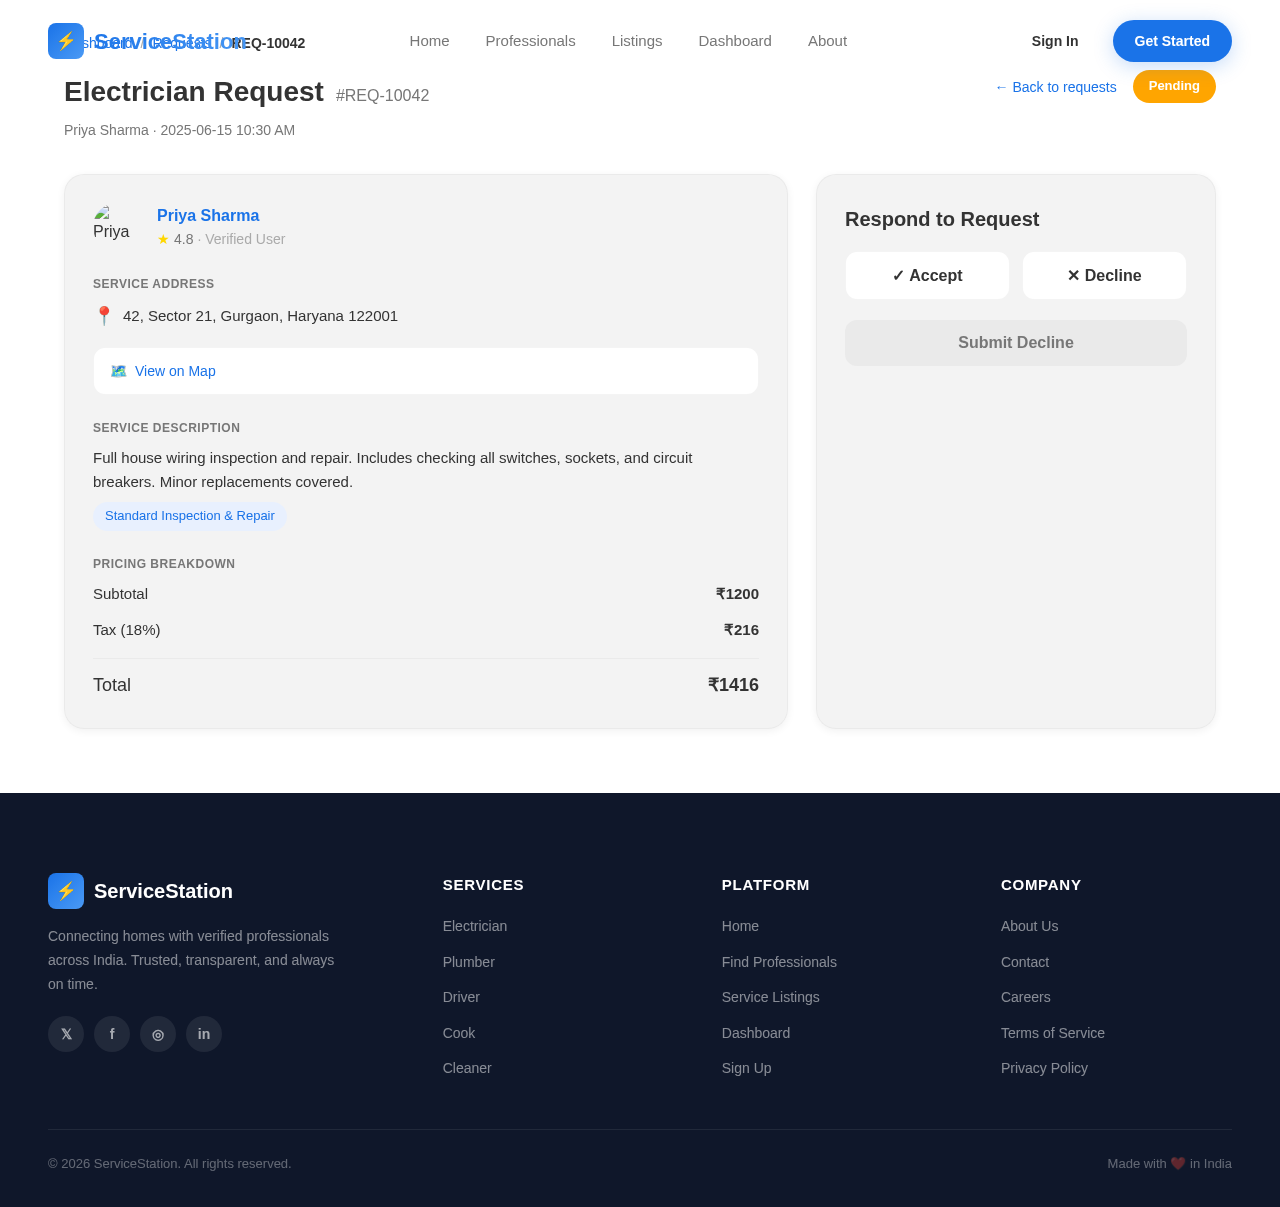The width and height of the screenshot is (1280, 1207).
Task: Open the About Us footer link
Action: [1029, 926]
